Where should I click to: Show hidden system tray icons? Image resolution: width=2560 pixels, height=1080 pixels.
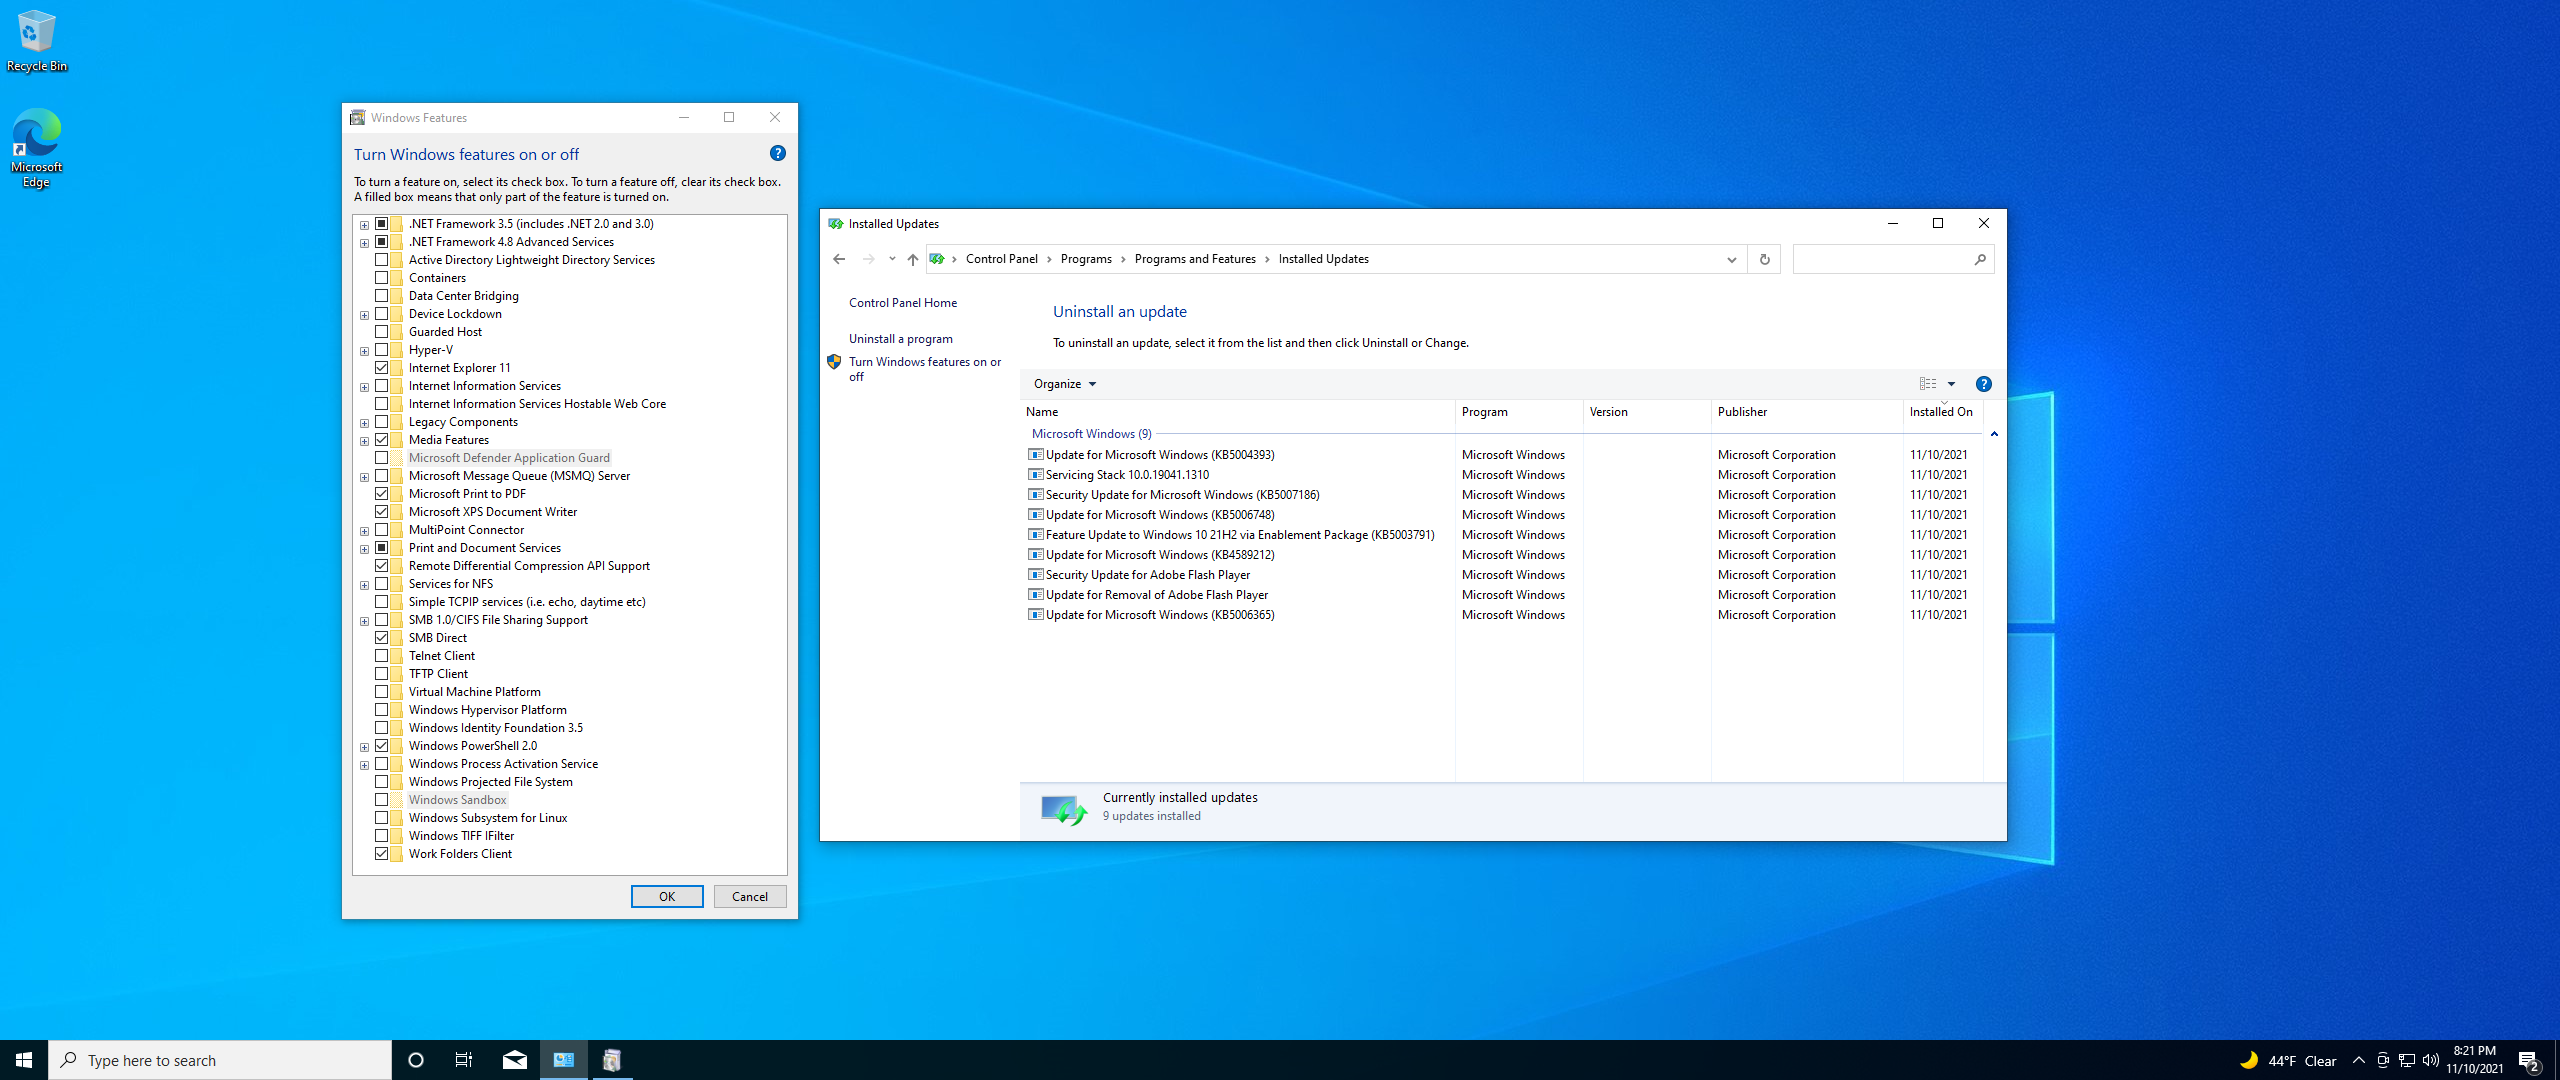coord(2359,1060)
